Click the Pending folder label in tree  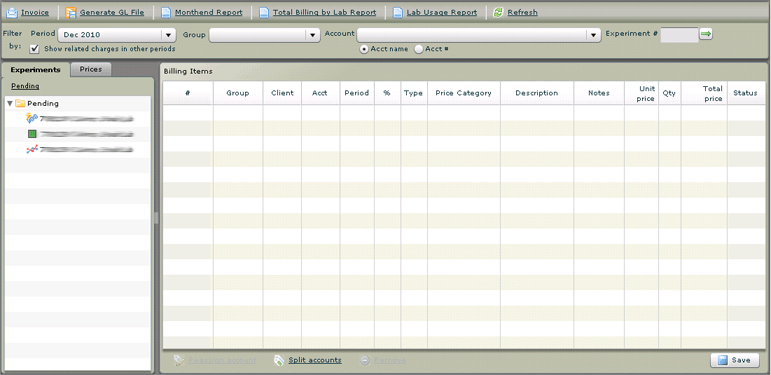(x=43, y=104)
